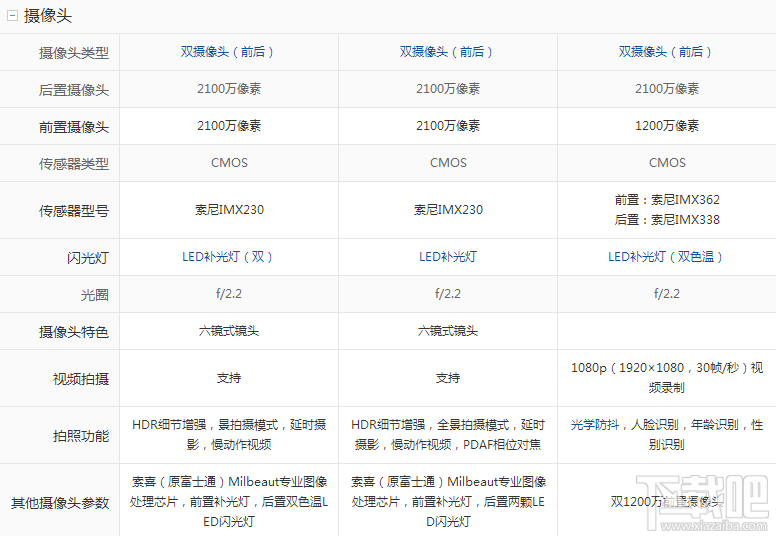The height and width of the screenshot is (536, 776).
Task: Select the 人脸识别，年龄识别 text
Action: [x=684, y=425]
